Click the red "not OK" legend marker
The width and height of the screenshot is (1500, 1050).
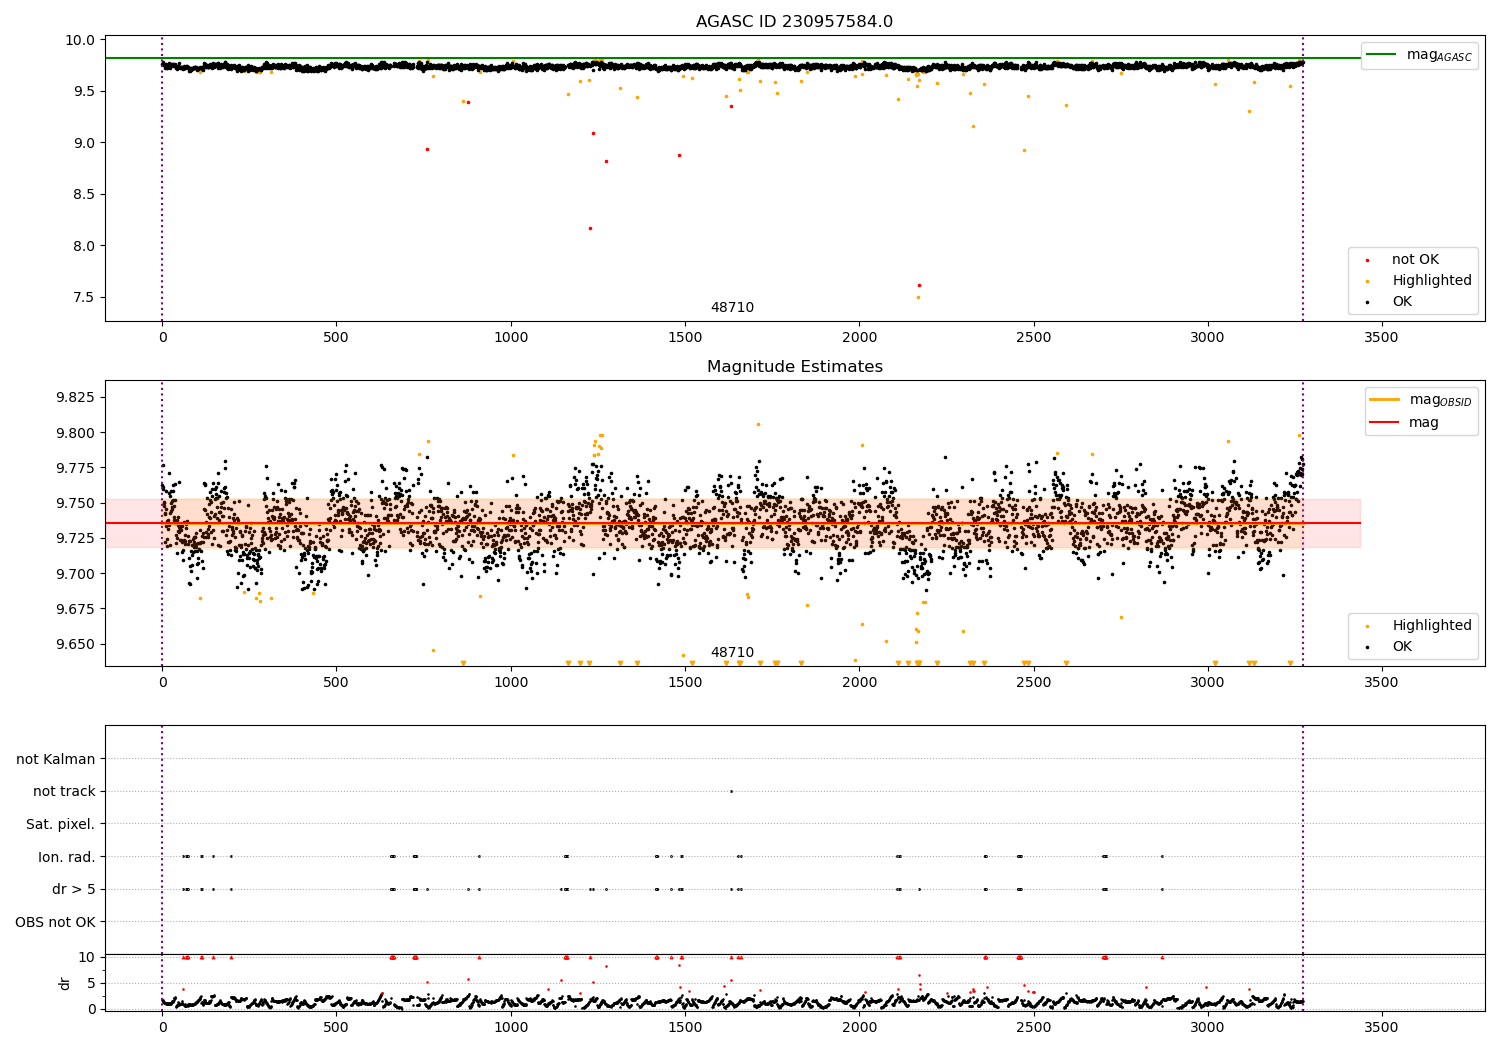pos(1367,260)
